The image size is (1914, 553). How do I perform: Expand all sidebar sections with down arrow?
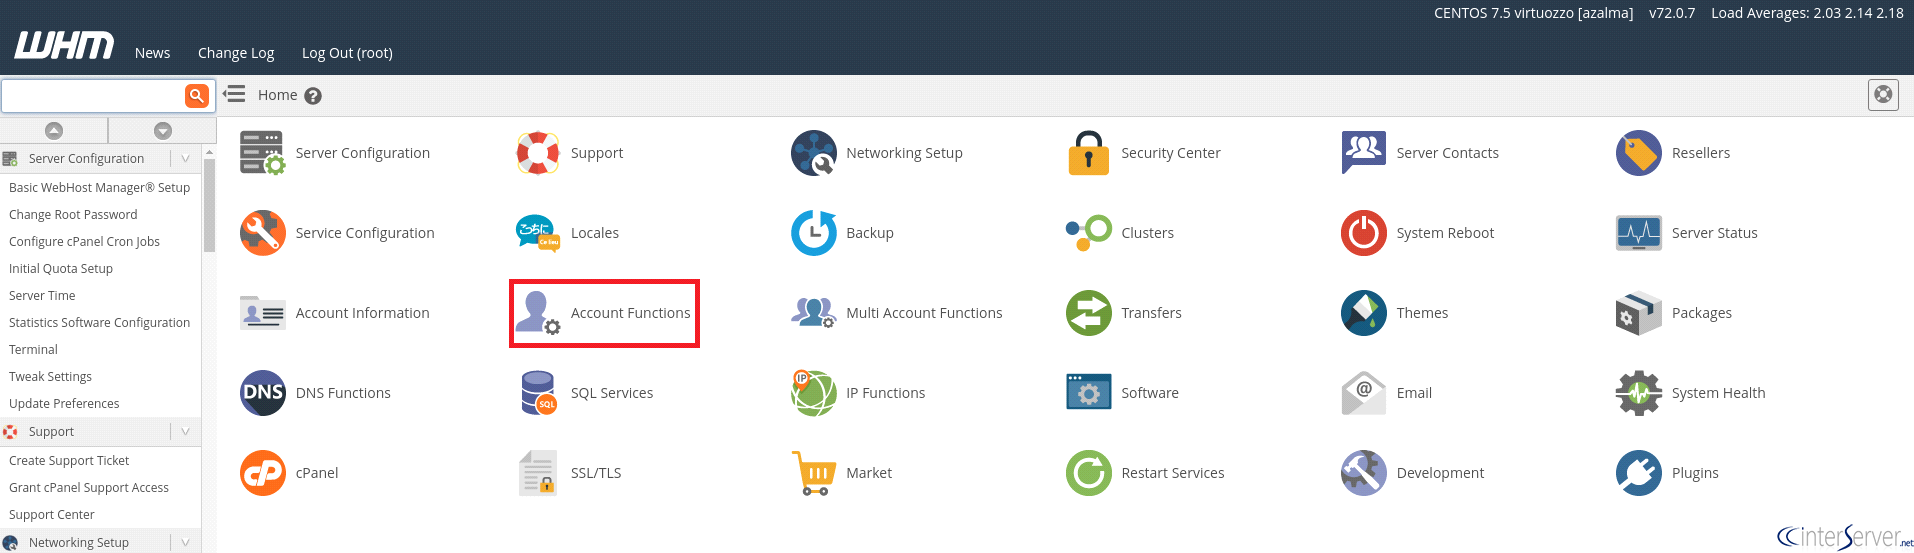163,131
